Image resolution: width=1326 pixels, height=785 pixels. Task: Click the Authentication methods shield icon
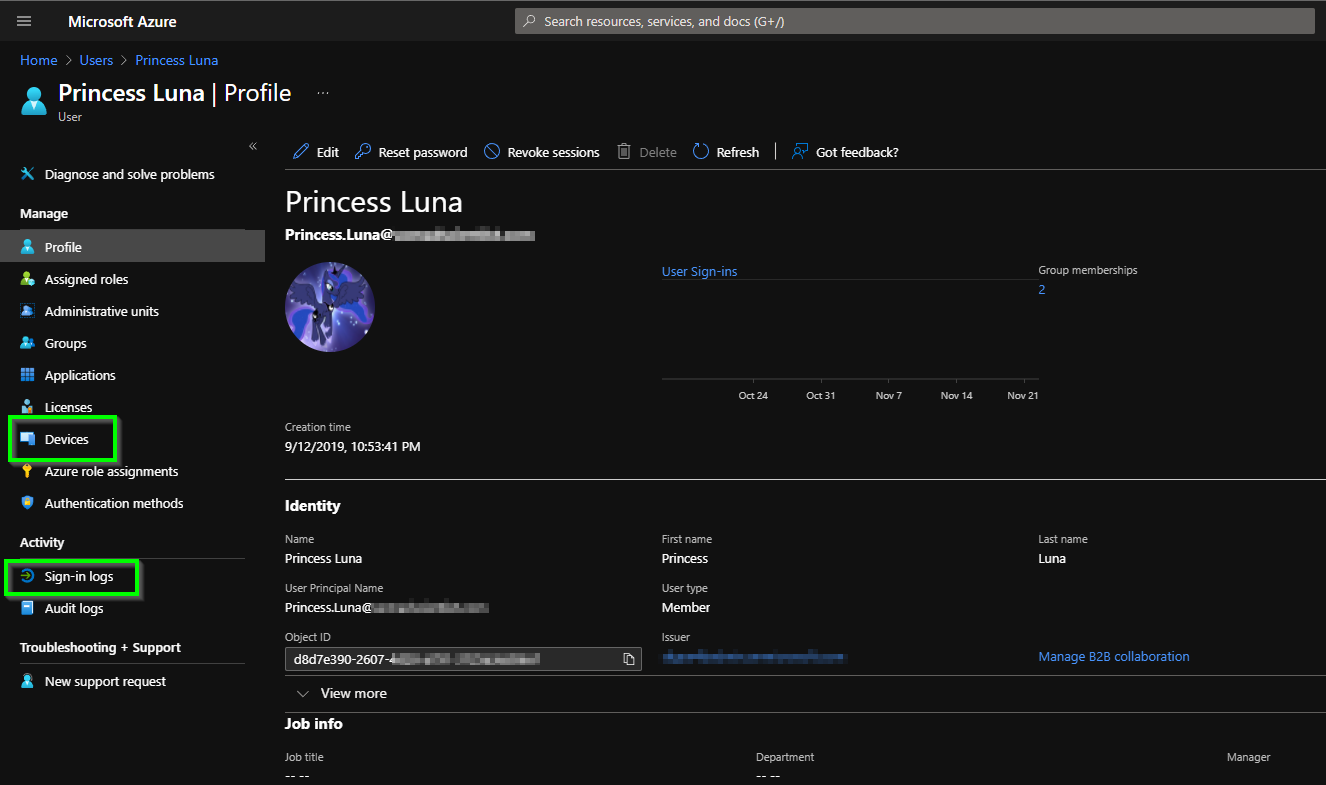28,503
